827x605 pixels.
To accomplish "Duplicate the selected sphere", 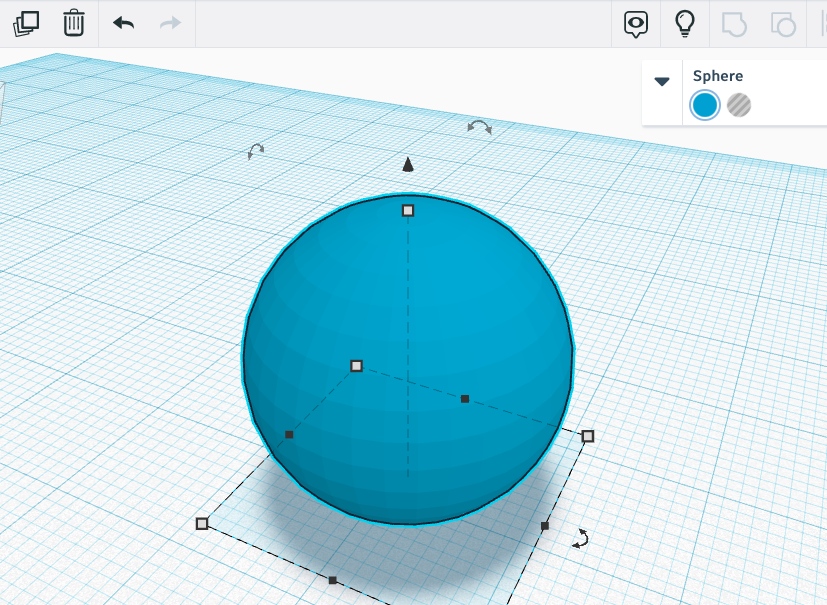I will click(27, 23).
